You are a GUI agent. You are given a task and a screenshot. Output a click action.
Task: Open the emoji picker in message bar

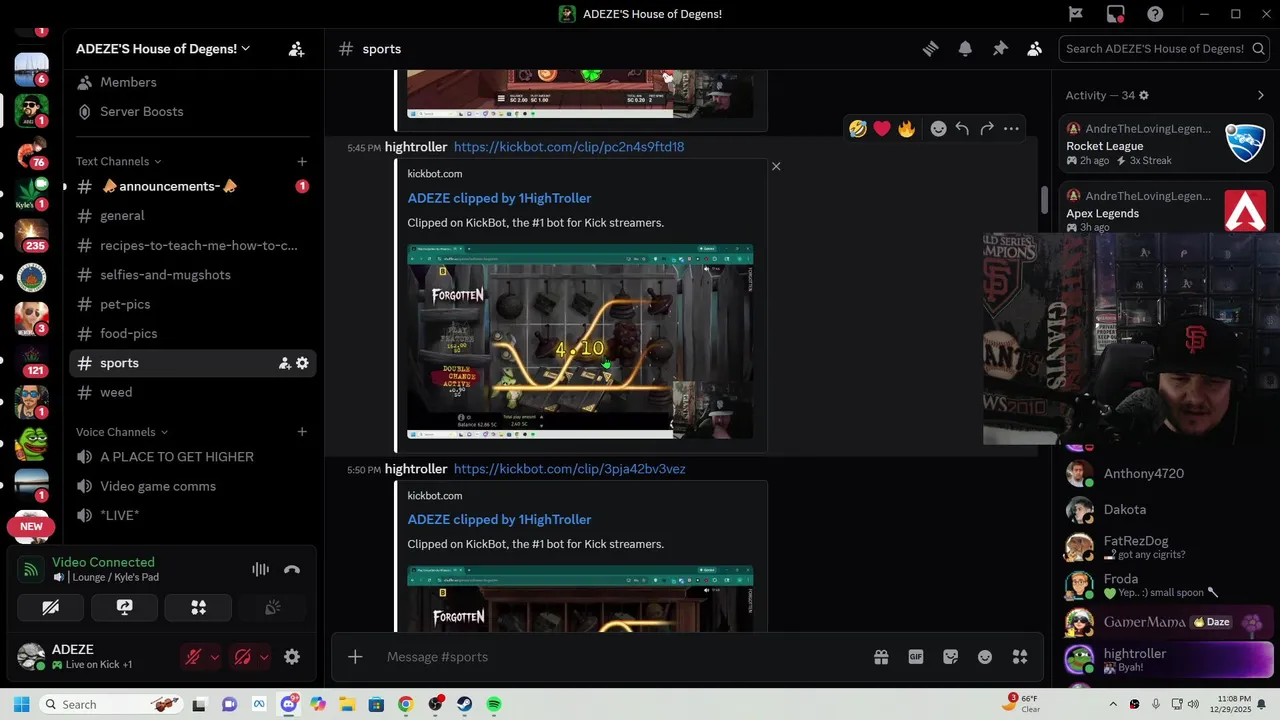(985, 657)
